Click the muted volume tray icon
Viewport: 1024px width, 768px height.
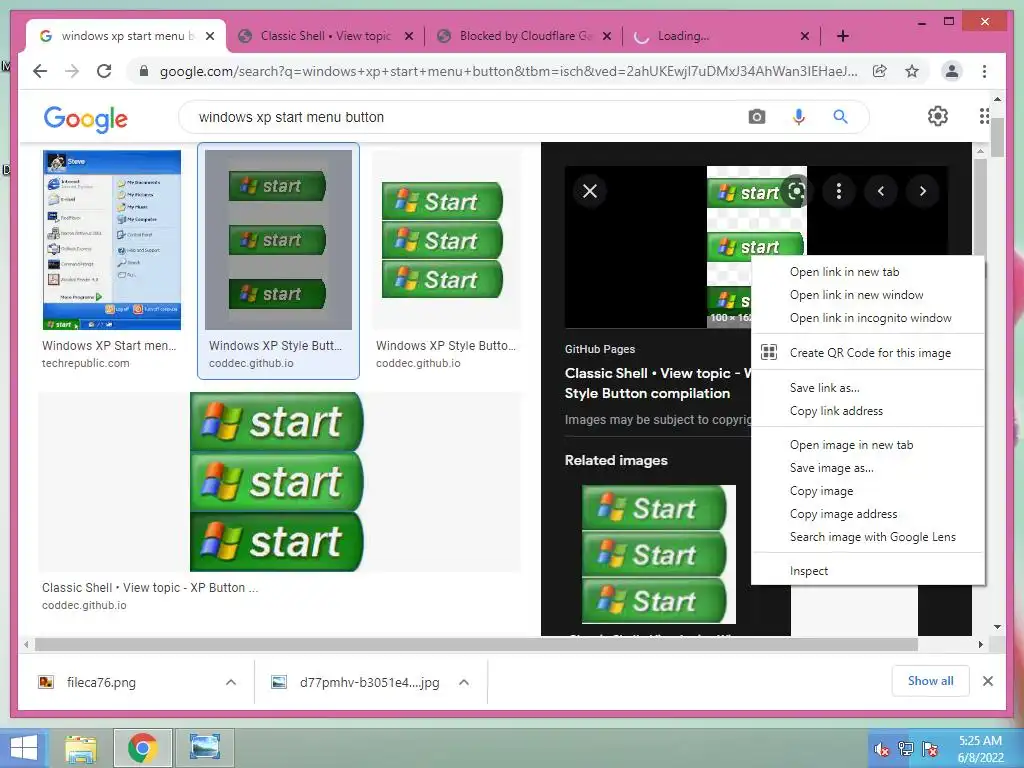[882, 749]
